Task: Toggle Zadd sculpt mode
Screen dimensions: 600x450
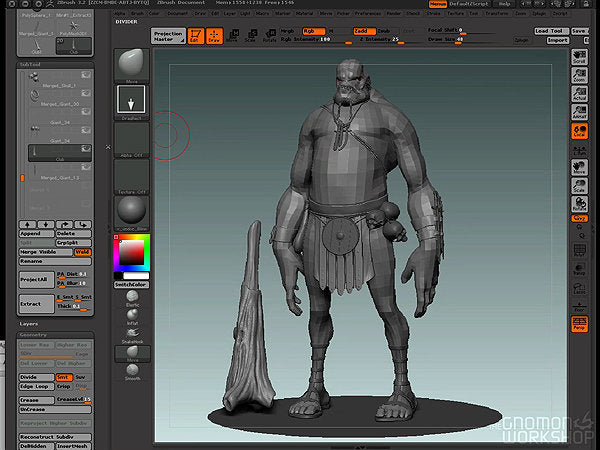Action: [x=364, y=31]
